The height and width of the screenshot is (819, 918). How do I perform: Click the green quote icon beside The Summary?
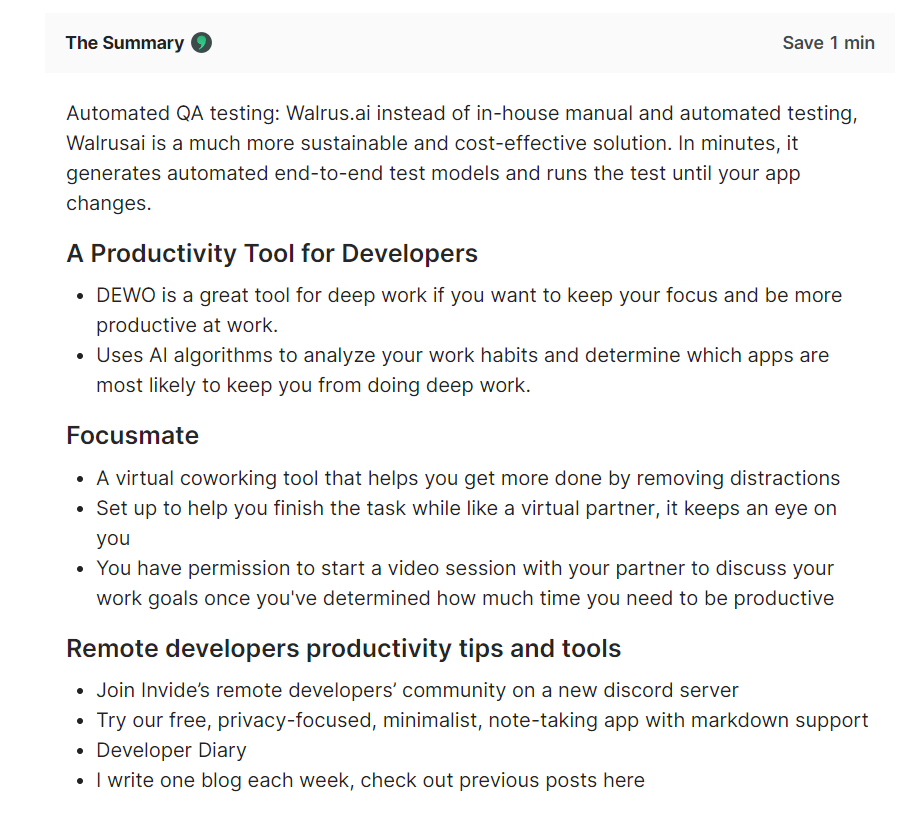[202, 43]
